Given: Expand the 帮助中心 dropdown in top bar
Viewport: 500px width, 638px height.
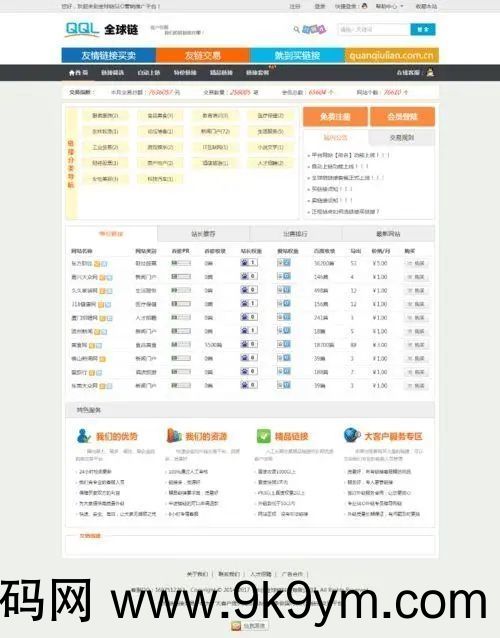Looking at the screenshot, I should (389, 7).
